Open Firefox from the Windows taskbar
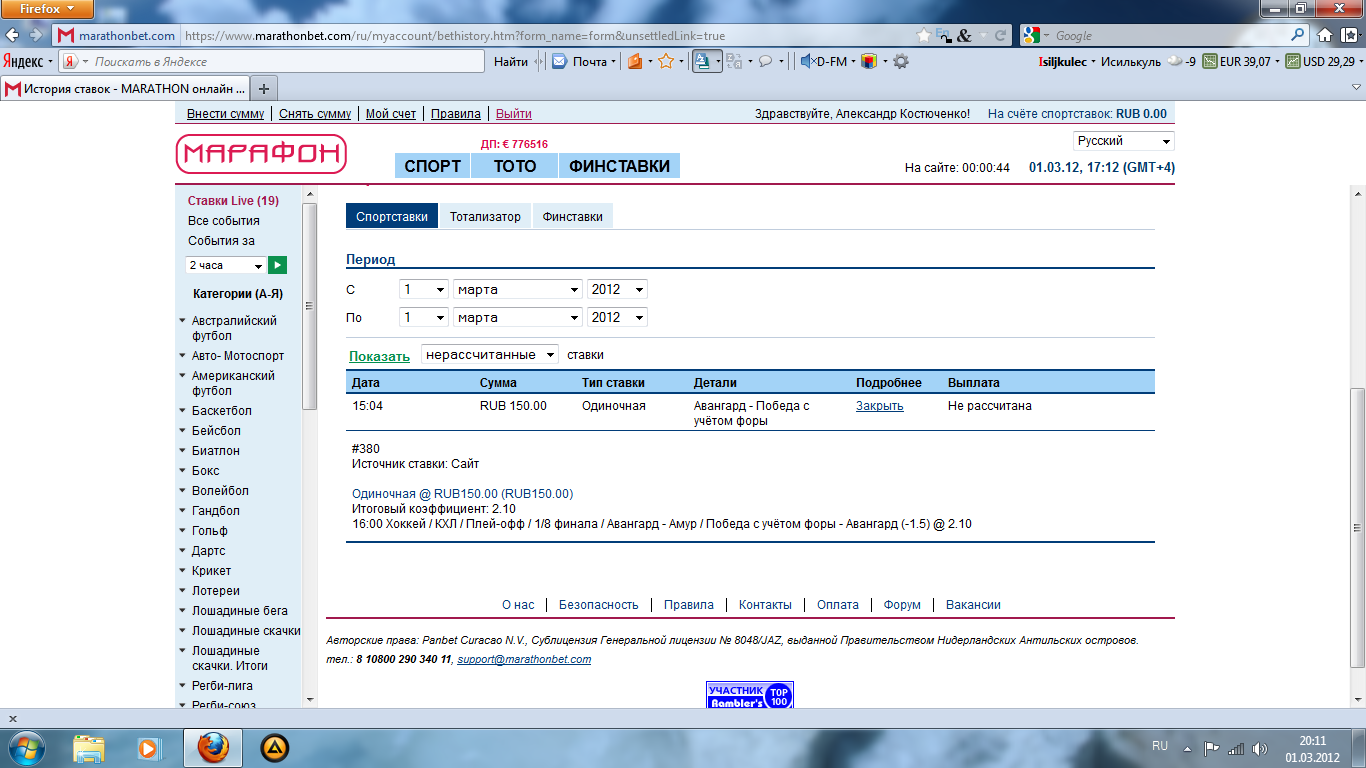The image size is (1366, 768). (212, 747)
